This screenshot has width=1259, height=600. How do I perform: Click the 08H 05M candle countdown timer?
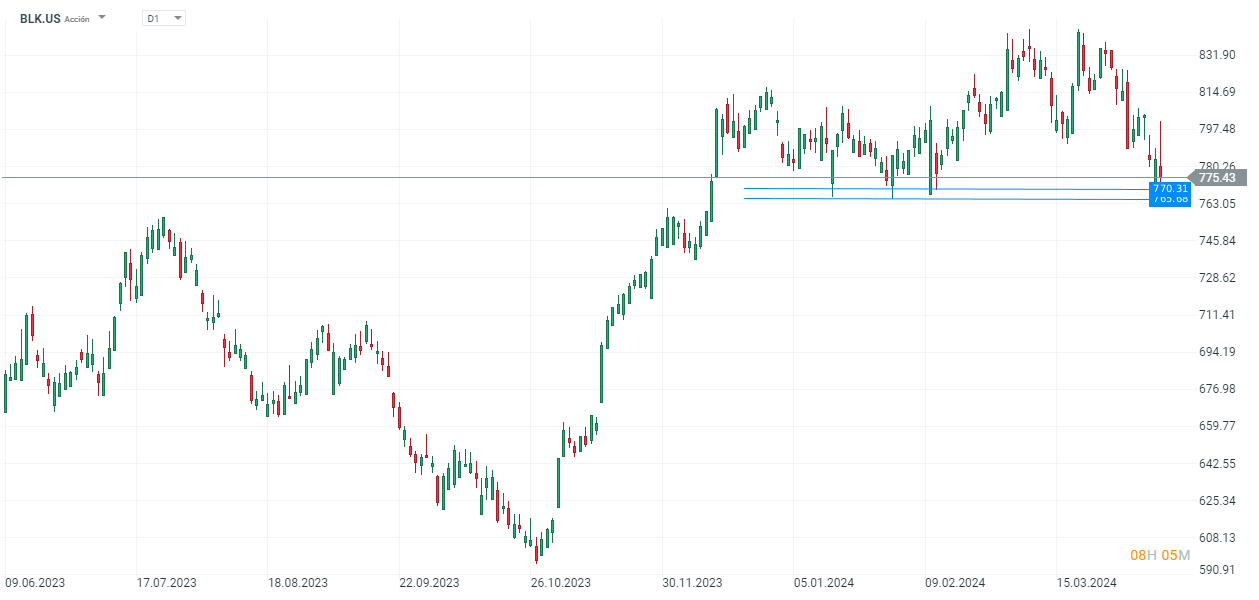(1160, 555)
